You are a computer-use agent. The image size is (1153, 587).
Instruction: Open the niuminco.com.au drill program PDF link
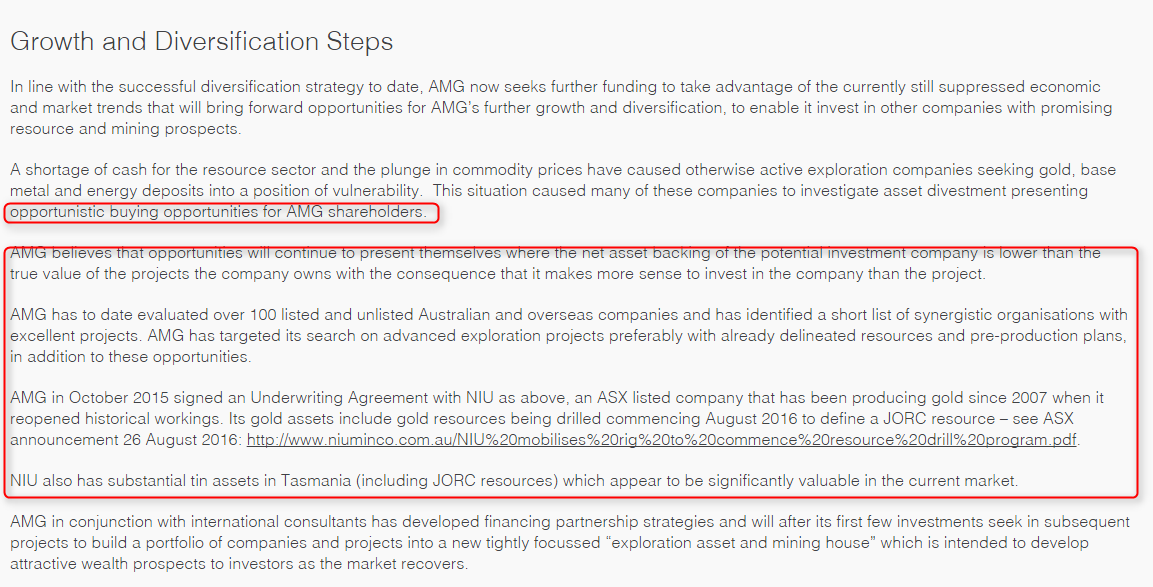(661, 441)
